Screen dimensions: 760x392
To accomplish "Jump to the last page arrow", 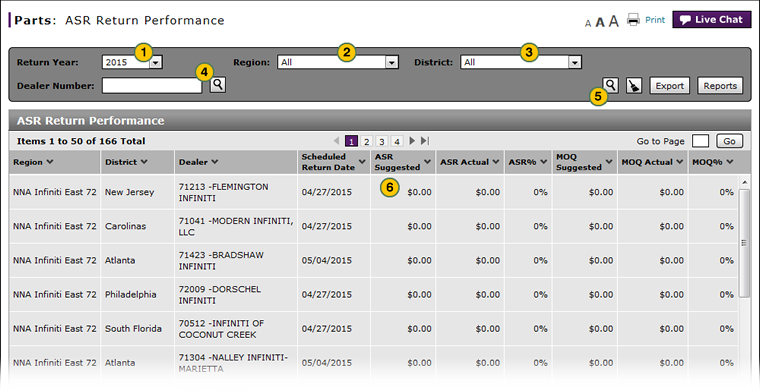I will (x=425, y=141).
